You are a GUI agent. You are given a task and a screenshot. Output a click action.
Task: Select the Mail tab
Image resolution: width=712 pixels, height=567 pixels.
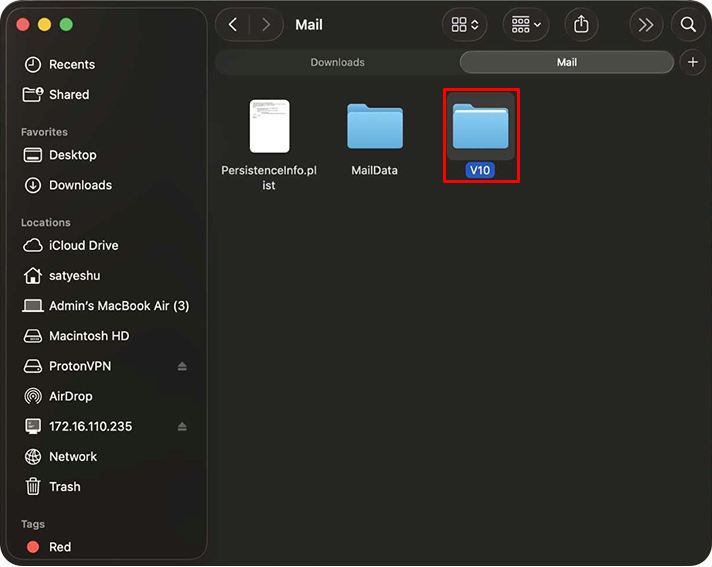click(567, 62)
